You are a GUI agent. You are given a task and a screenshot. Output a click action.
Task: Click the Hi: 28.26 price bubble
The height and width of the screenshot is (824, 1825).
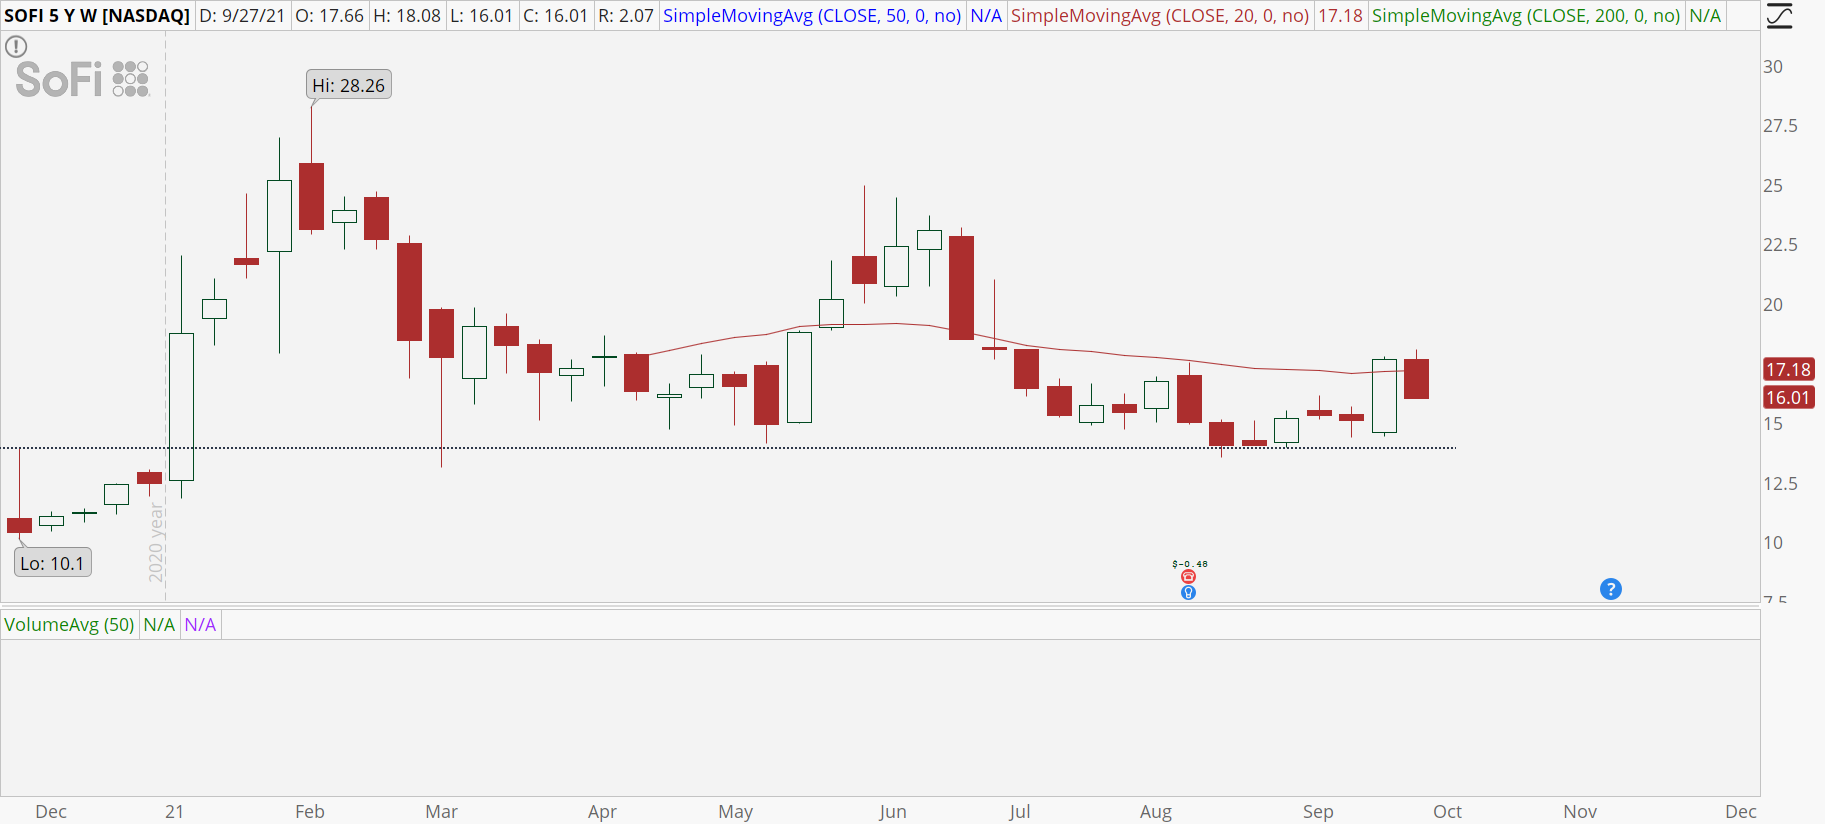(x=348, y=85)
